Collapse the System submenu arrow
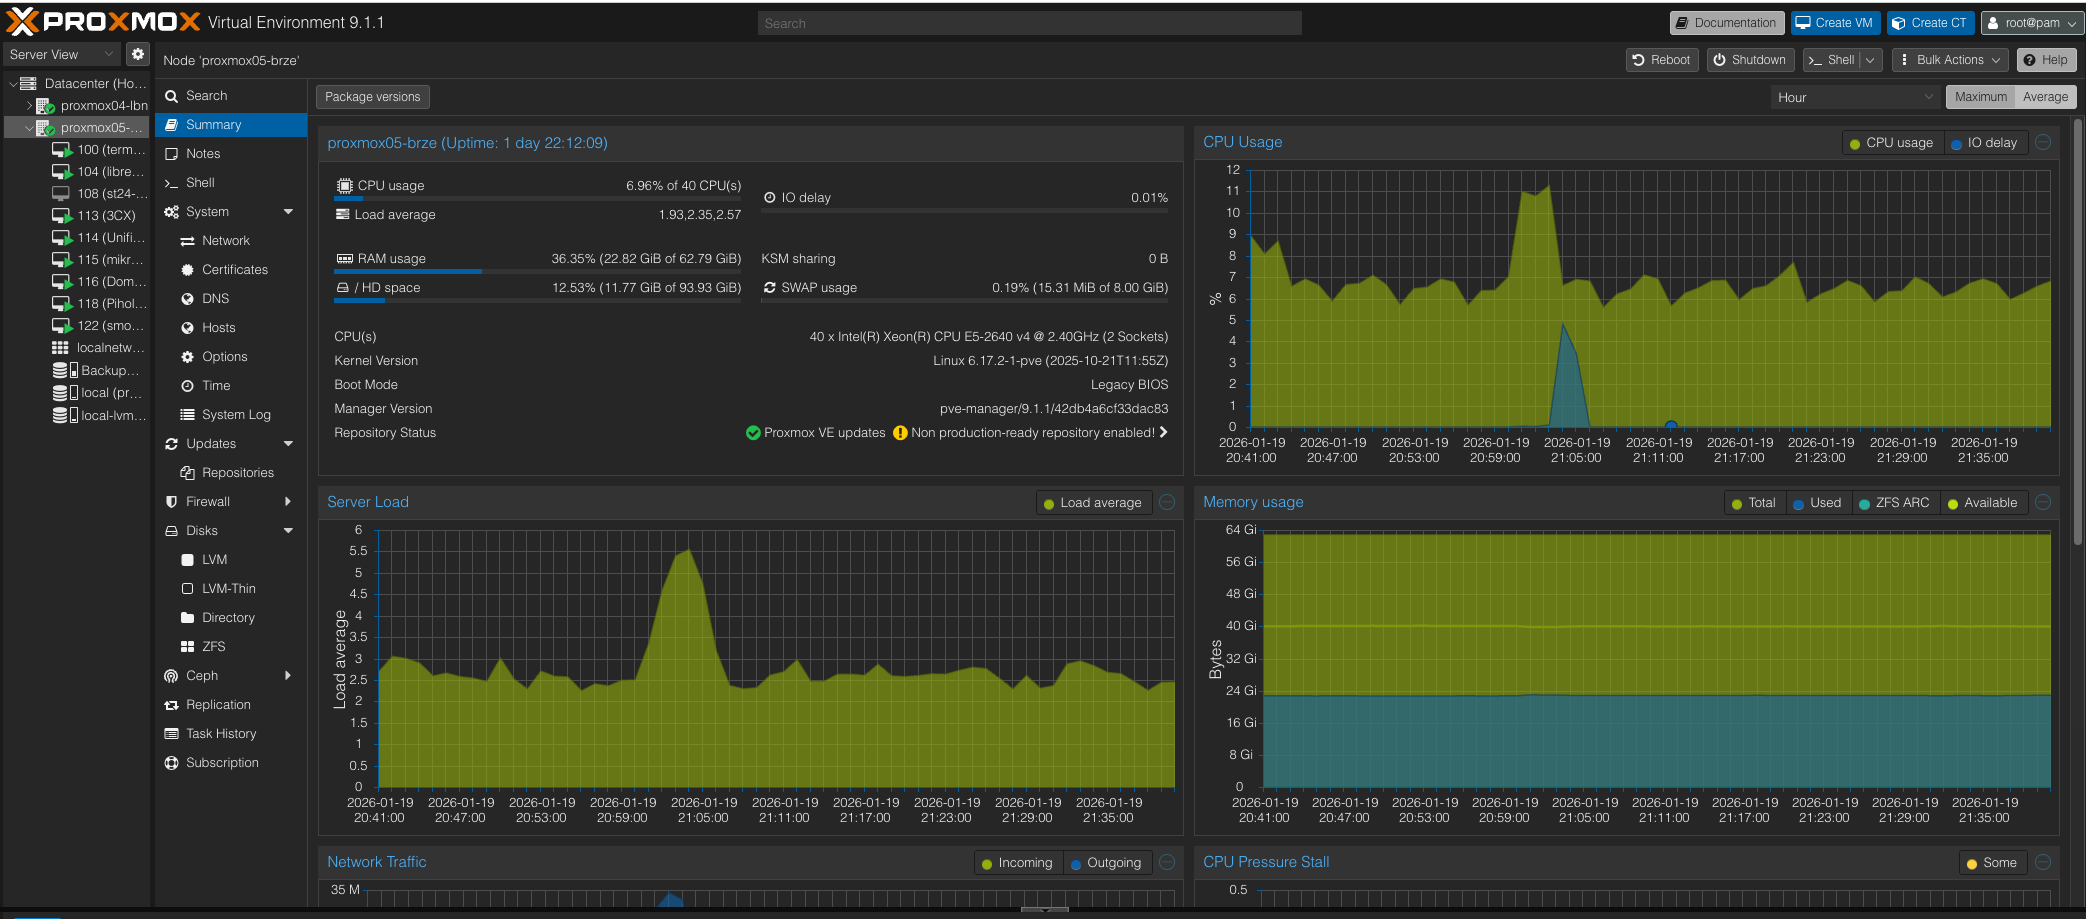Image resolution: width=2086 pixels, height=919 pixels. pyautogui.click(x=288, y=212)
